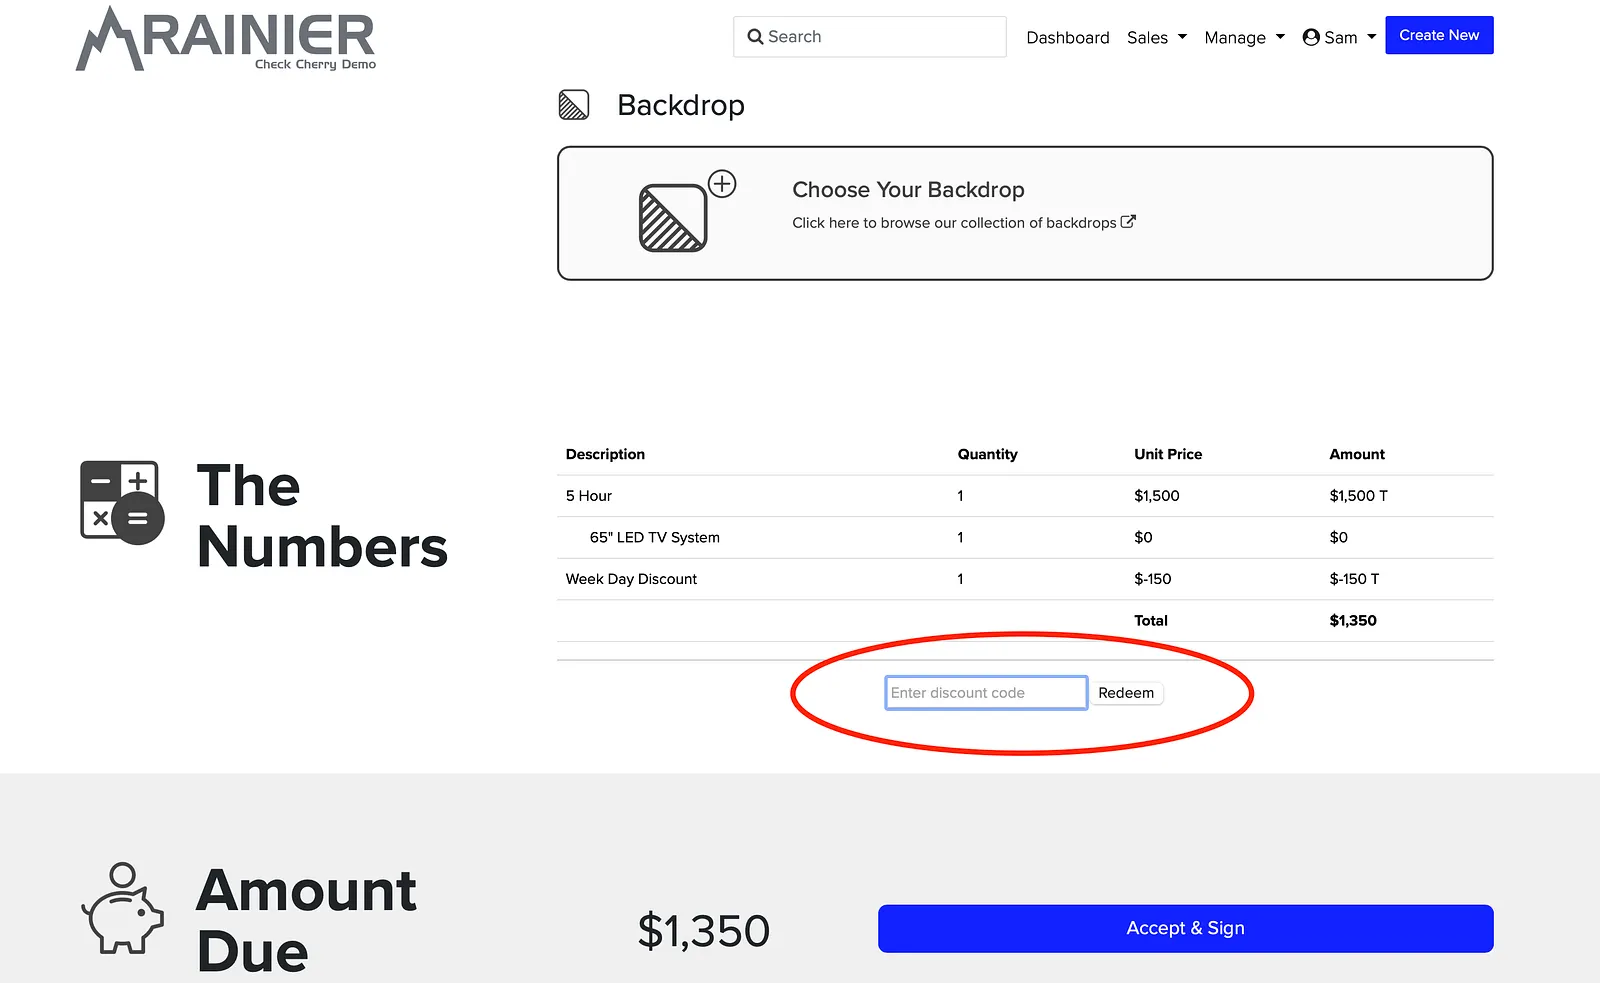This screenshot has height=983, width=1600.
Task: Click the Search input field
Action: 870,37
